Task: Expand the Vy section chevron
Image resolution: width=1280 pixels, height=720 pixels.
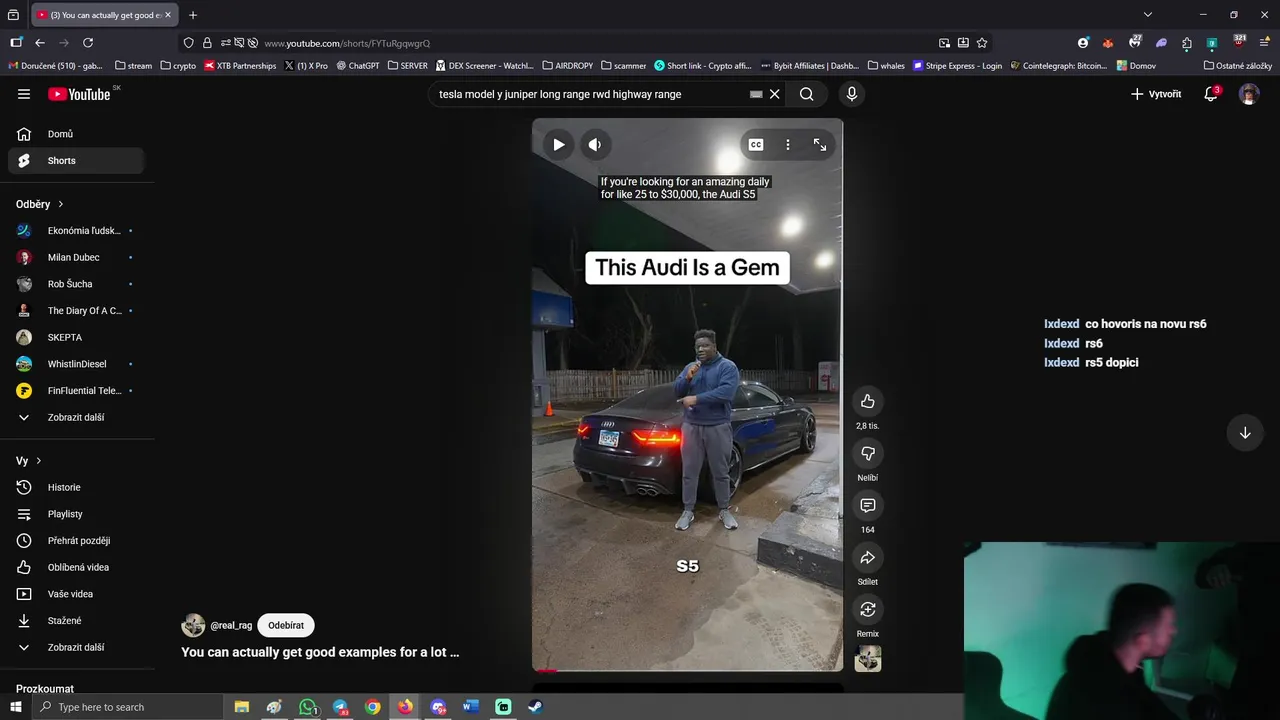Action: (x=39, y=461)
